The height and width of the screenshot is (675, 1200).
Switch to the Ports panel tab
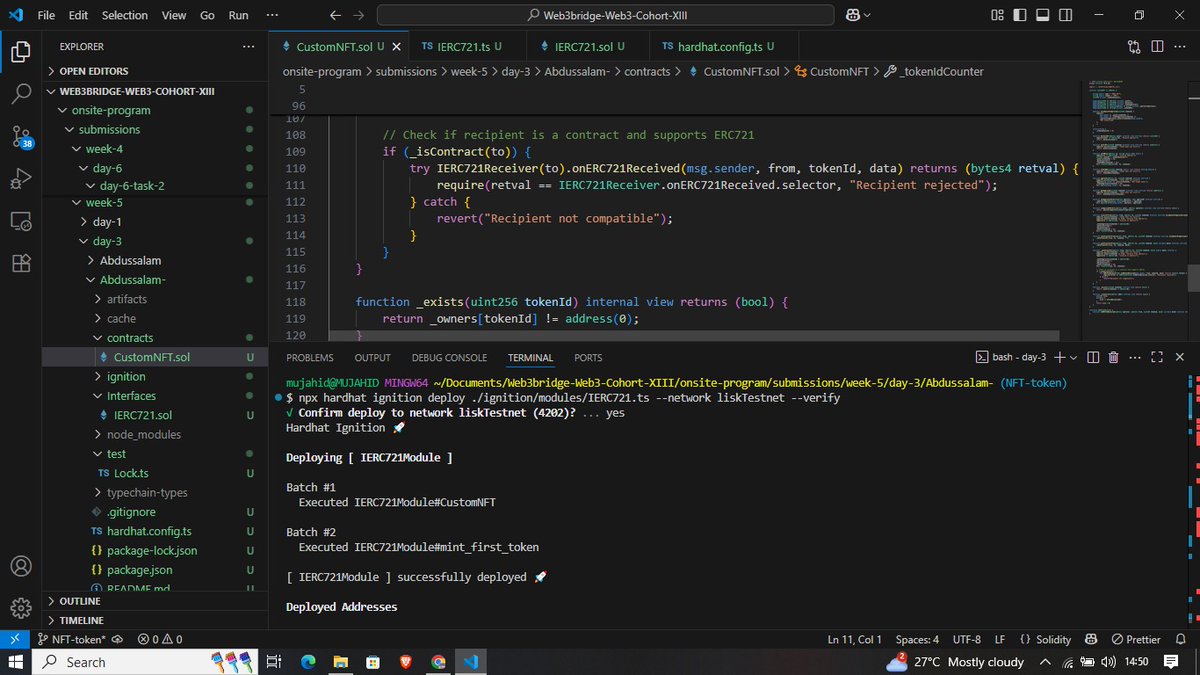click(x=588, y=357)
